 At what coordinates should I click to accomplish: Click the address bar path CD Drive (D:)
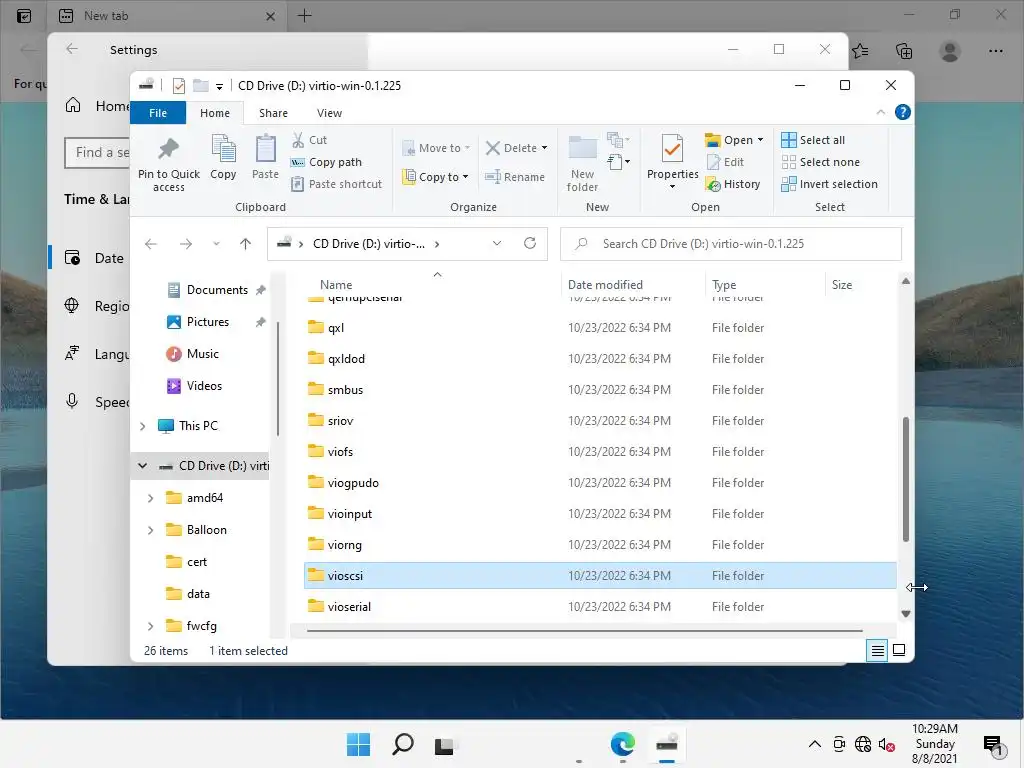tap(369, 244)
